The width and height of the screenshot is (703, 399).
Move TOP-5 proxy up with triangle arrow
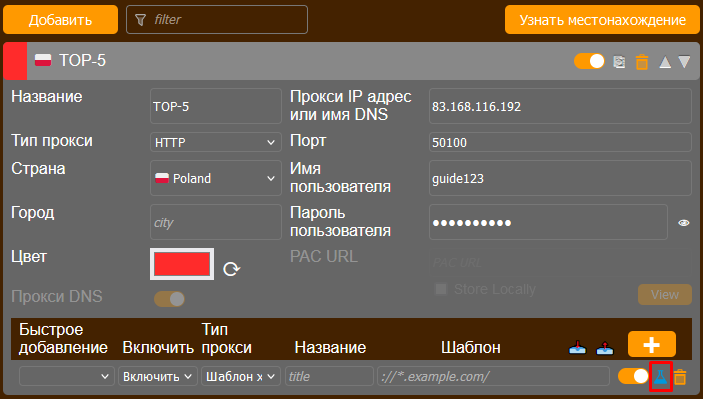click(x=665, y=62)
